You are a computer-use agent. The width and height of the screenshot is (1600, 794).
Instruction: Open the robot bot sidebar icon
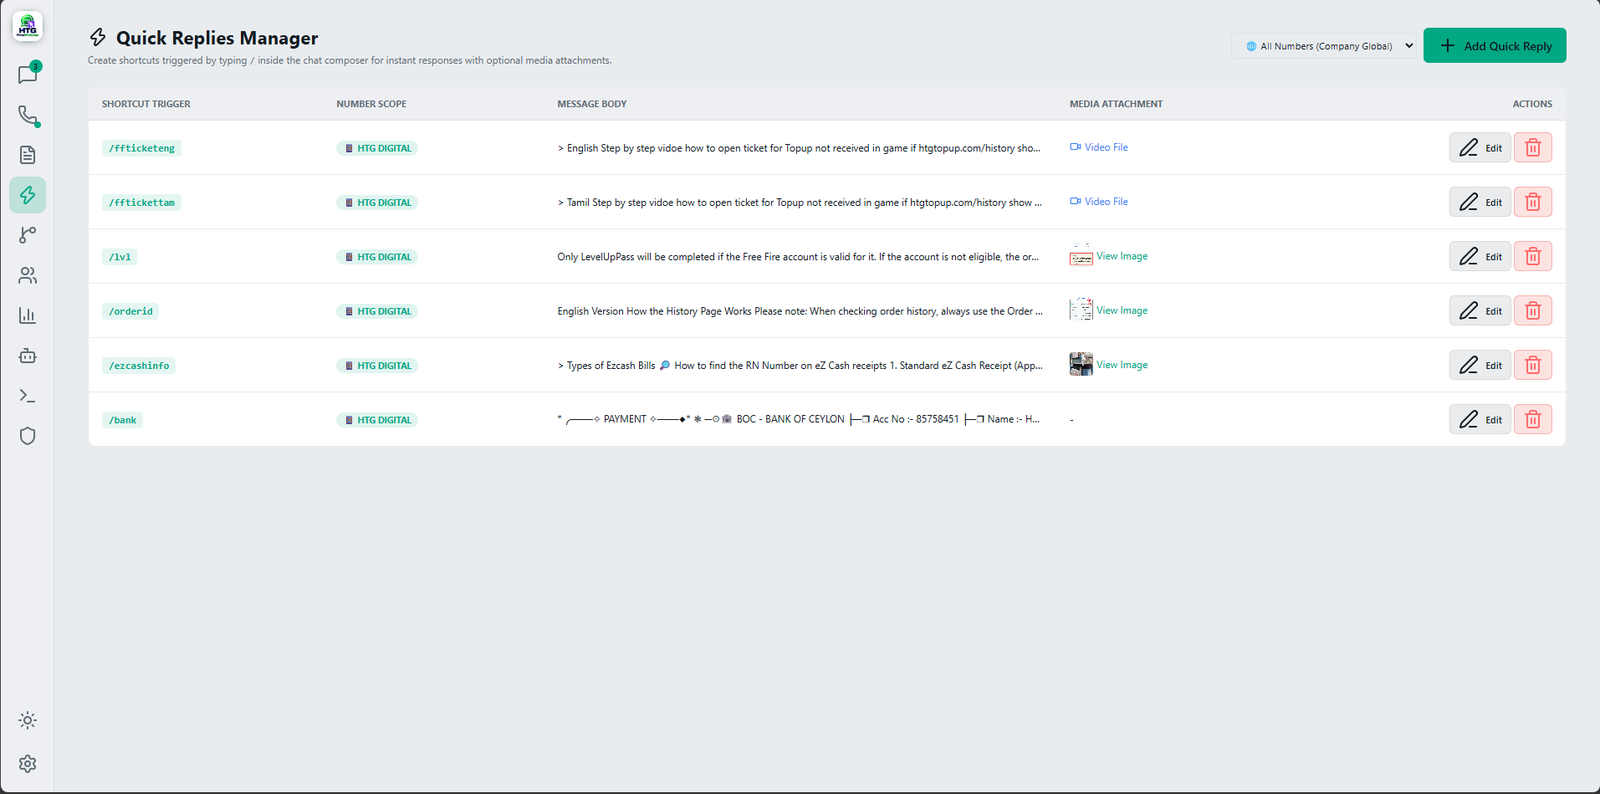pyautogui.click(x=28, y=356)
